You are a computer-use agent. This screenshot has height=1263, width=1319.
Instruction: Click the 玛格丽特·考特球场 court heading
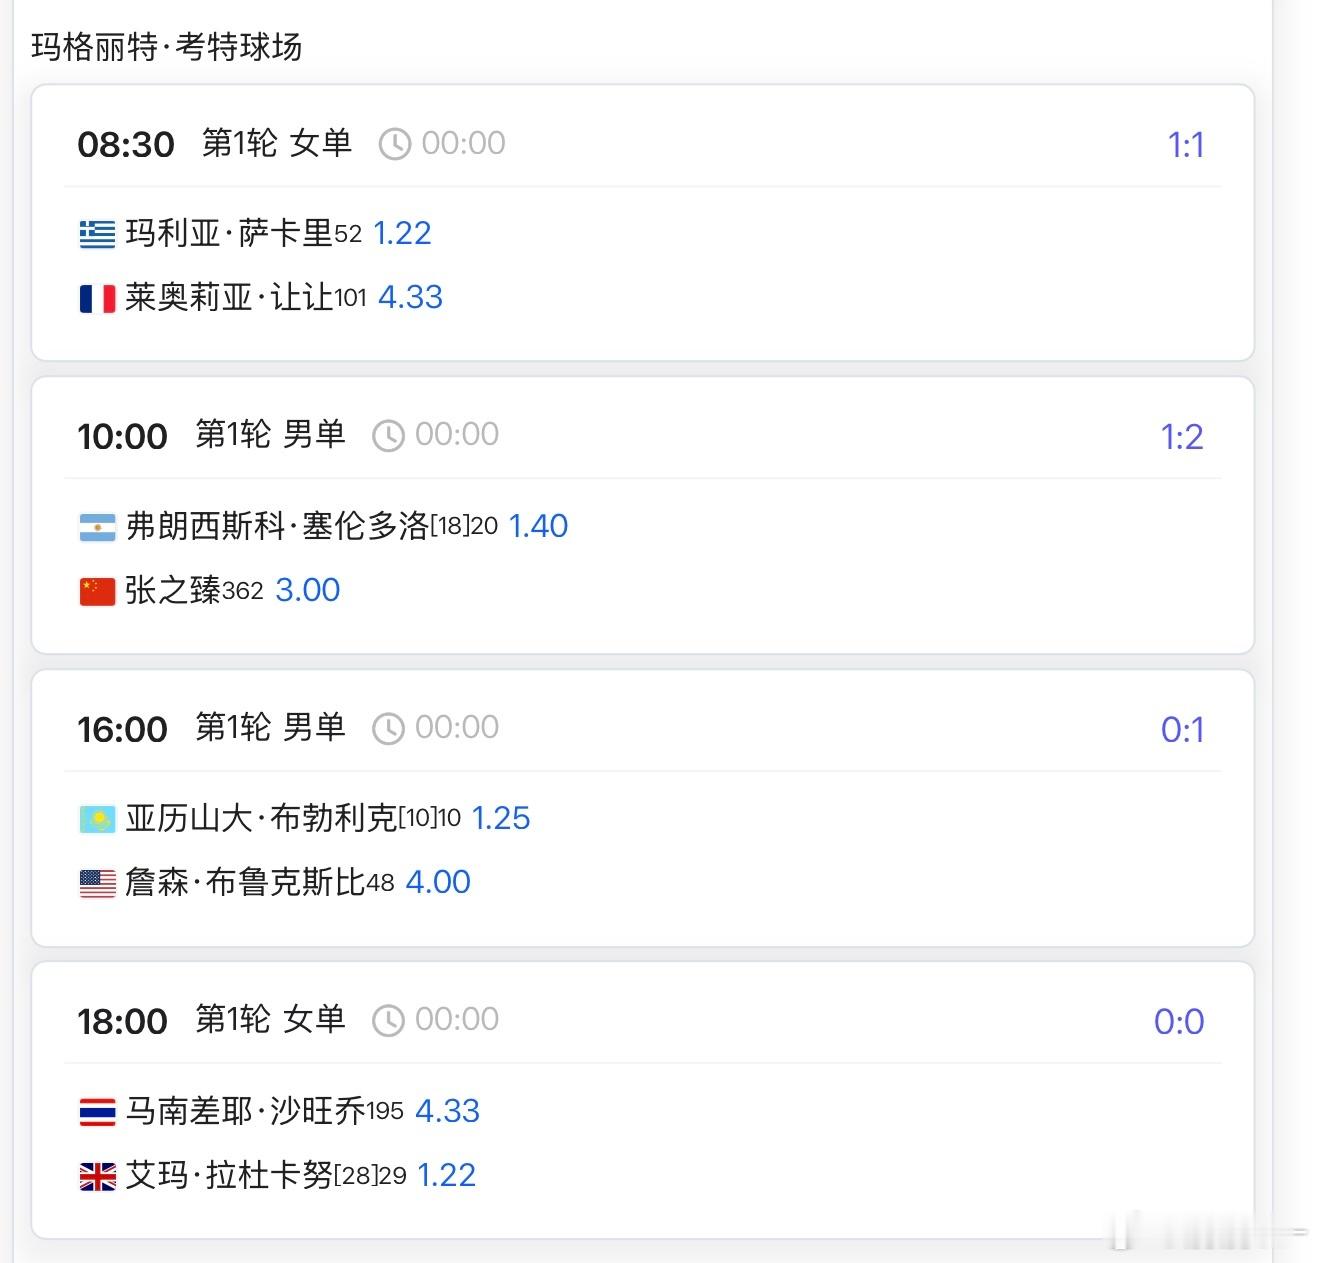tap(166, 47)
